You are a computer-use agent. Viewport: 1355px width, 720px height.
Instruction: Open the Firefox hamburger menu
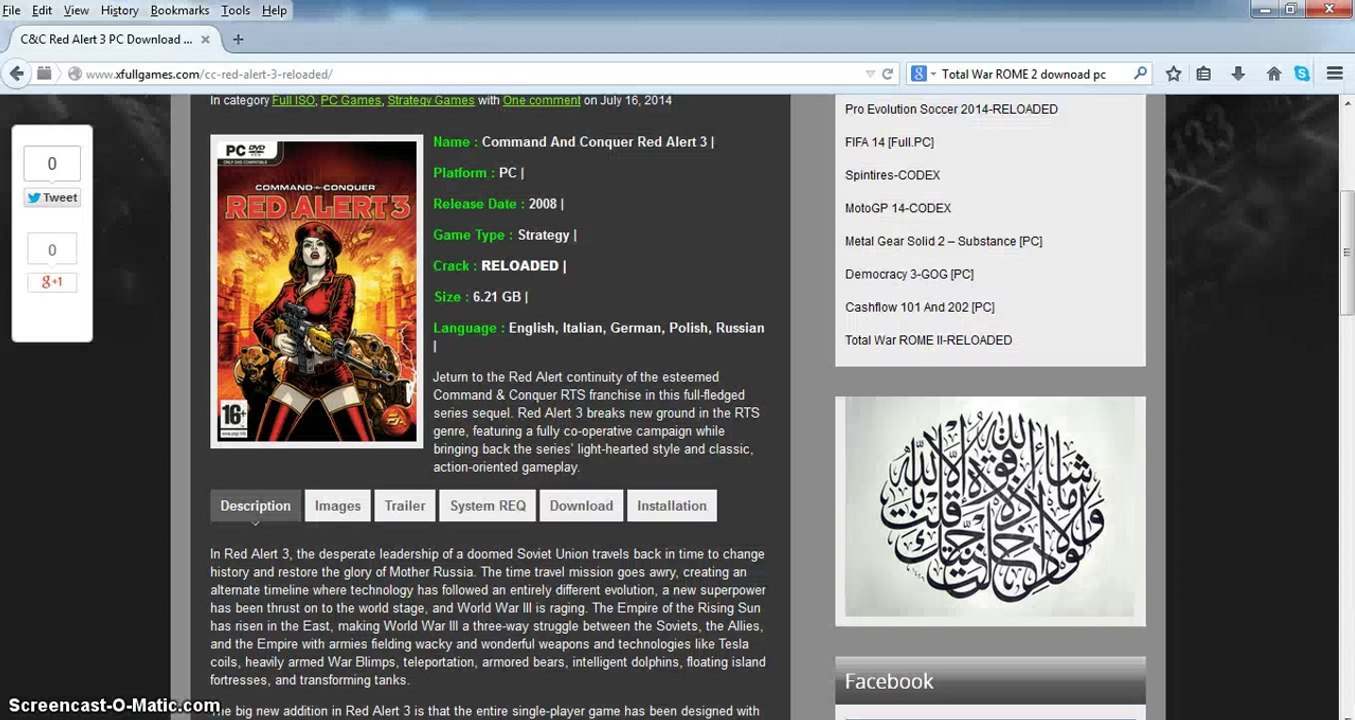click(x=1334, y=74)
